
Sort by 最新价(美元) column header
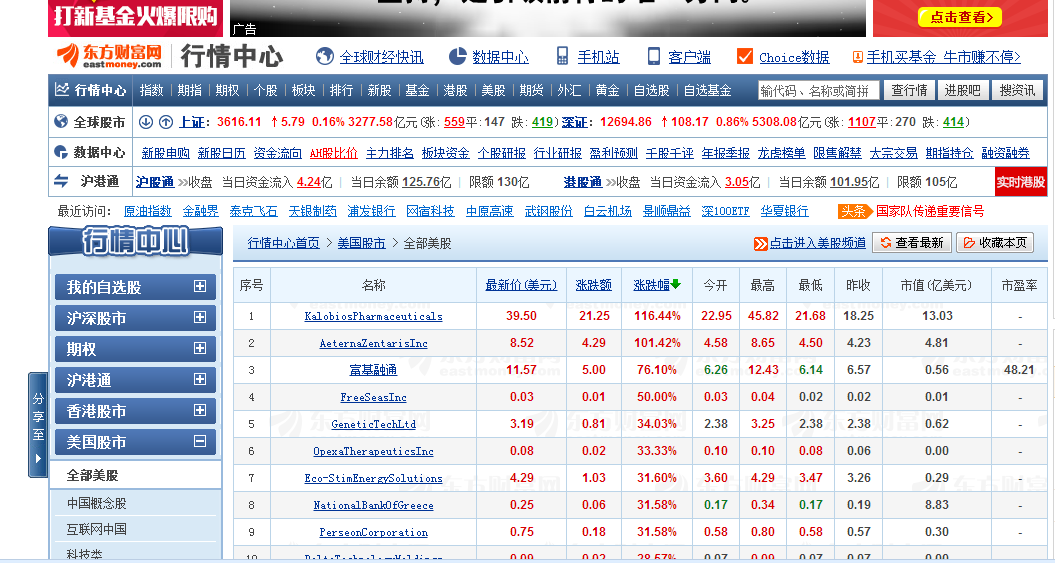(521, 285)
